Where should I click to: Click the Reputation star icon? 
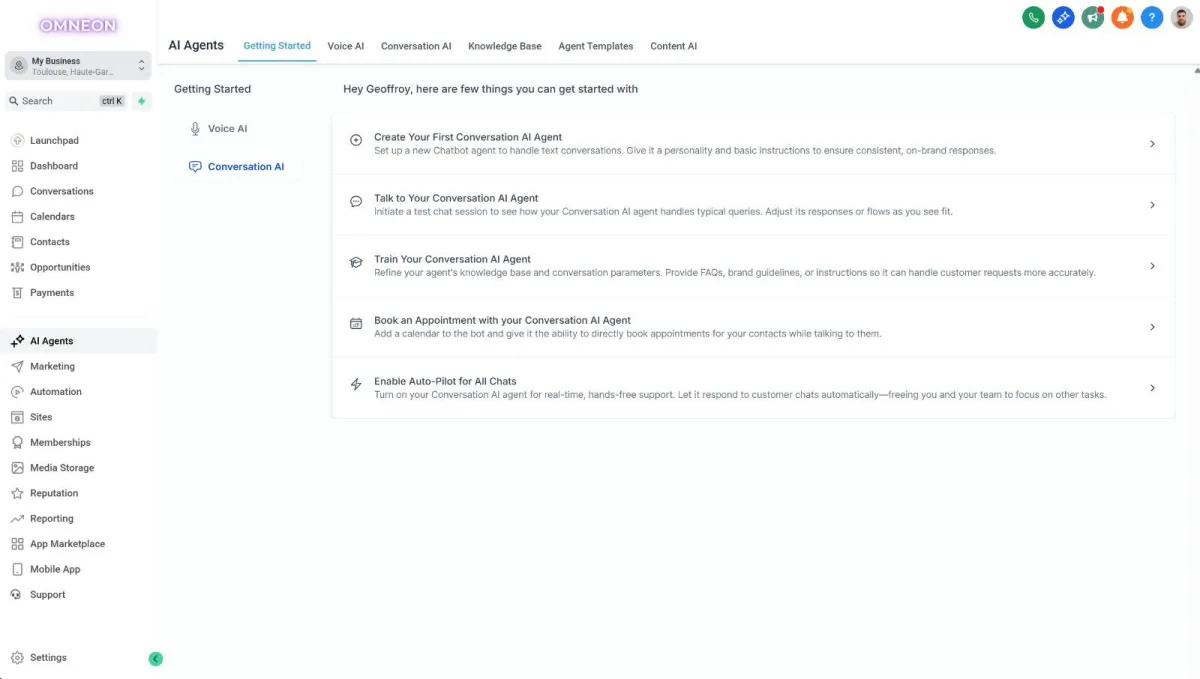click(17, 493)
